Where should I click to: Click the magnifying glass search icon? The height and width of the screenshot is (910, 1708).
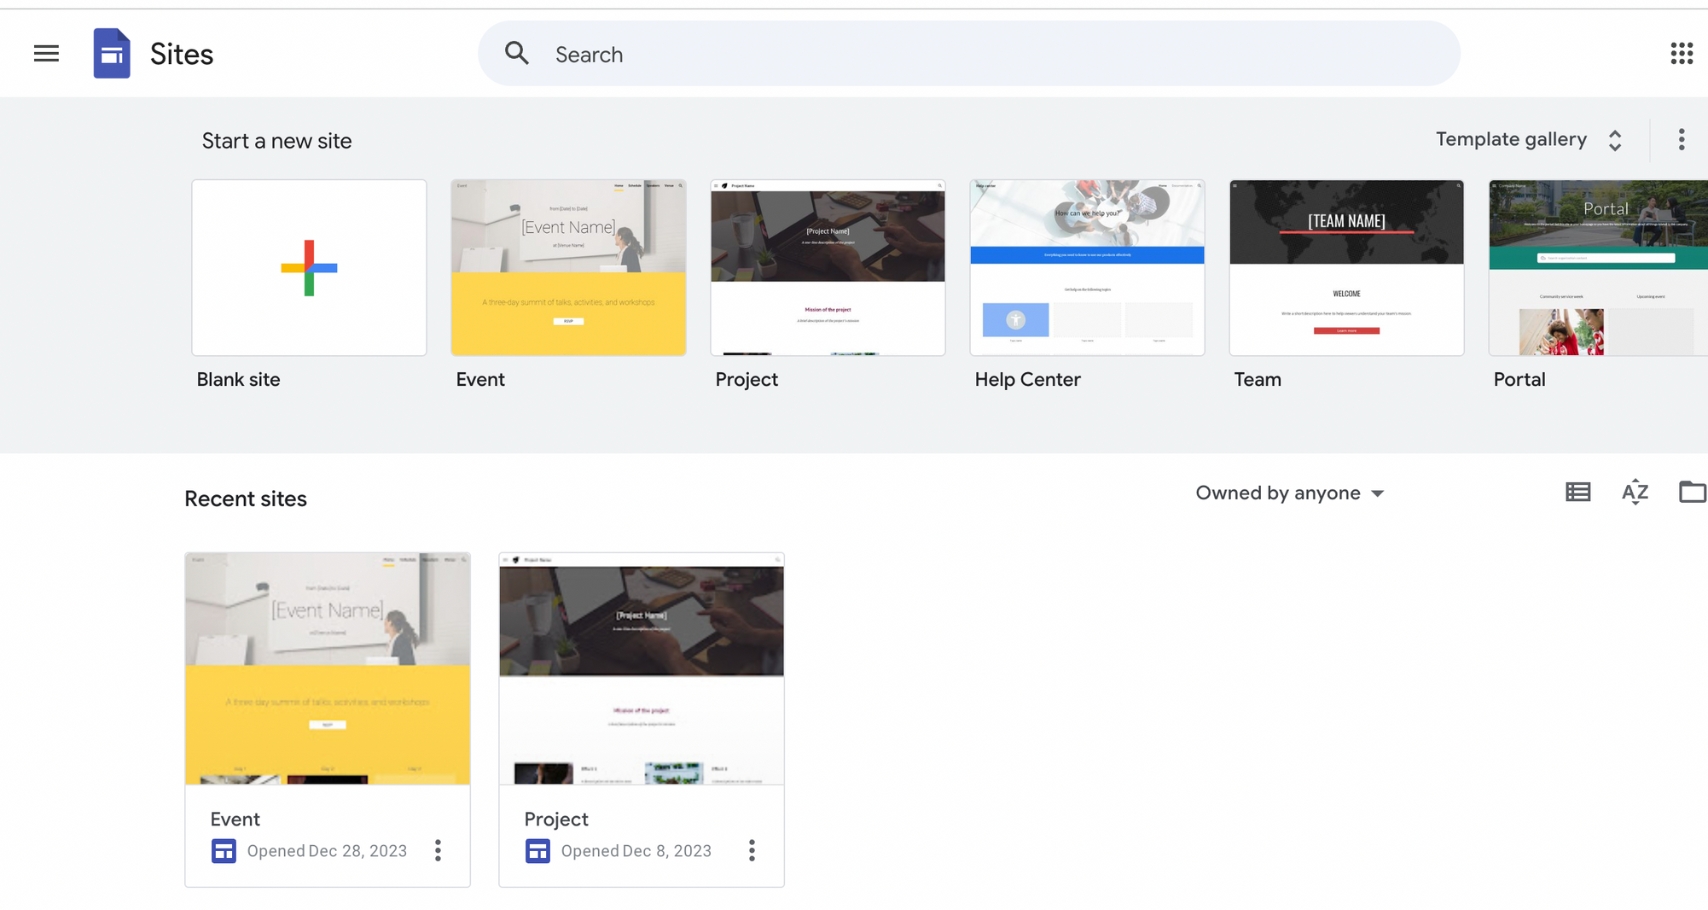coord(516,54)
